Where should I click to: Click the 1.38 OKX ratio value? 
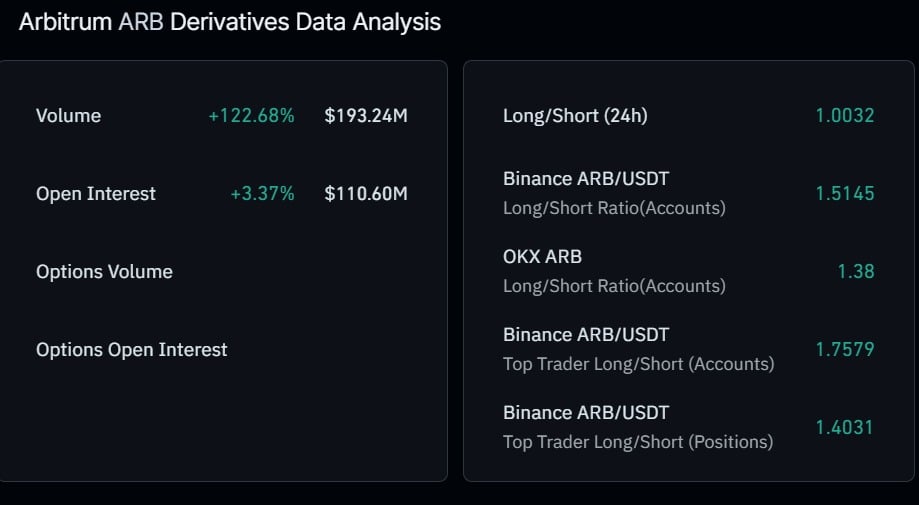pos(856,271)
